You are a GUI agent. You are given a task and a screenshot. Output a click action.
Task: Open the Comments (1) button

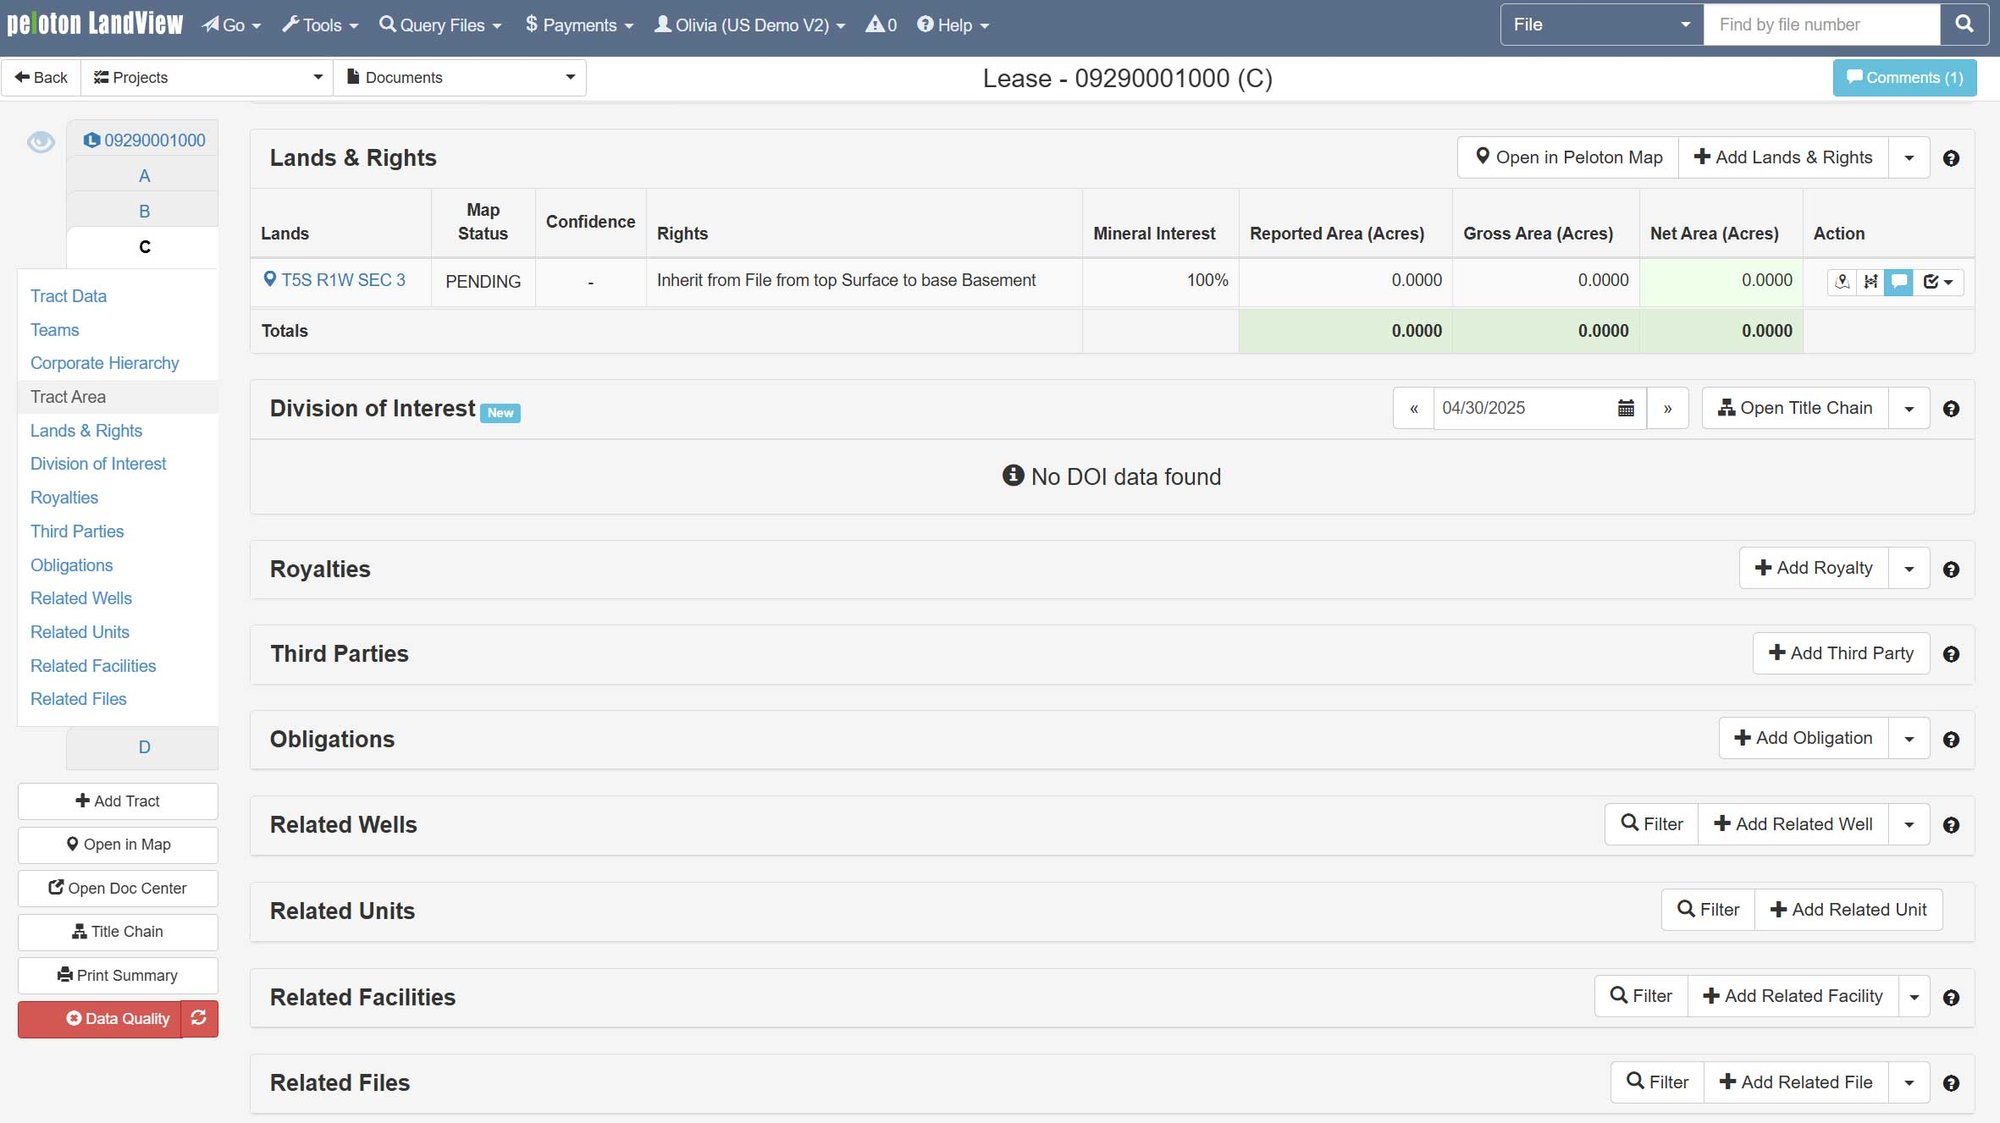(1904, 77)
